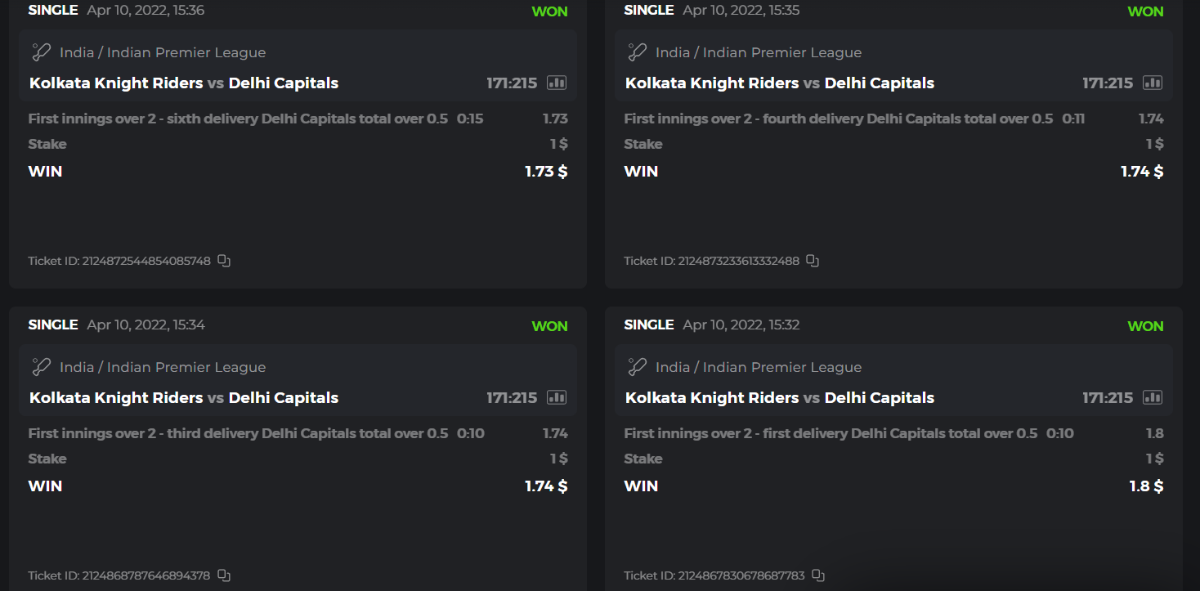
Task: Copy ticket ID ending in 332488
Action: (812, 261)
